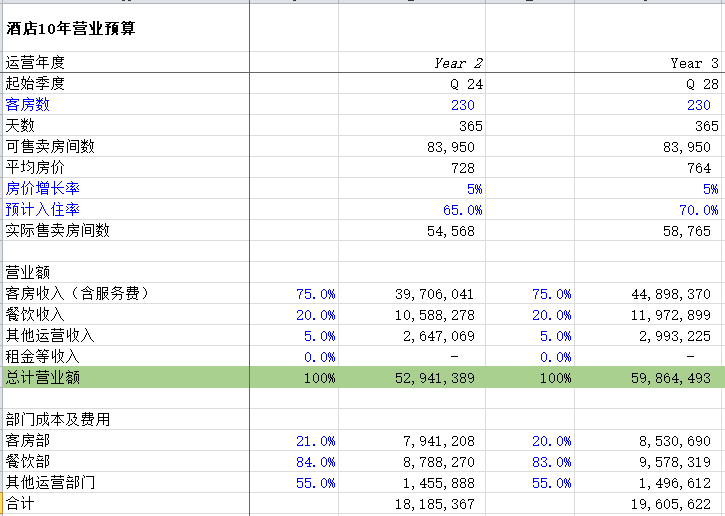Click the 房价增长率 row label
The height and width of the screenshot is (516, 725).
click(x=42, y=189)
